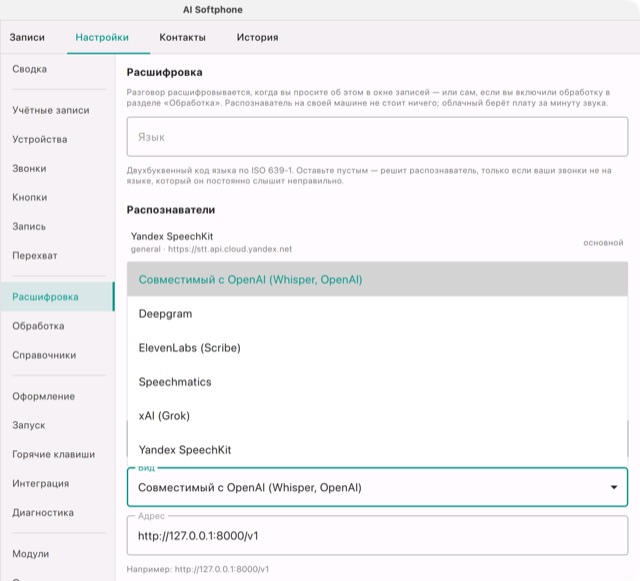Select Кнопки in the sidebar
Viewport: 640px width, 581px height.
[58, 197]
